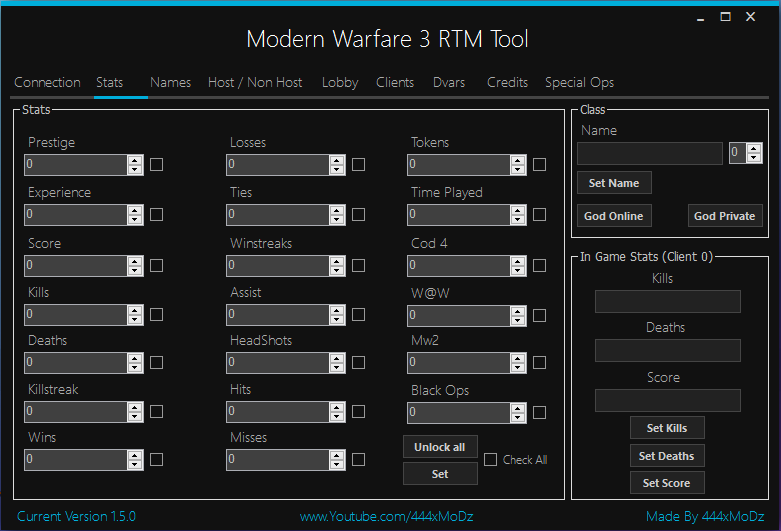Screen dimensions: 781x531
Task: Check the Score stat checkbox
Action: pyautogui.click(x=156, y=266)
